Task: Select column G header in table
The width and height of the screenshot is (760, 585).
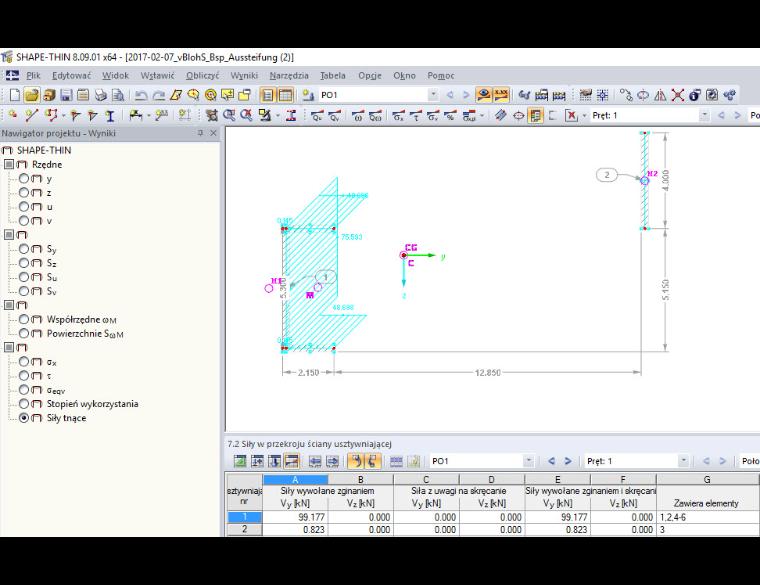Action: coord(707,479)
